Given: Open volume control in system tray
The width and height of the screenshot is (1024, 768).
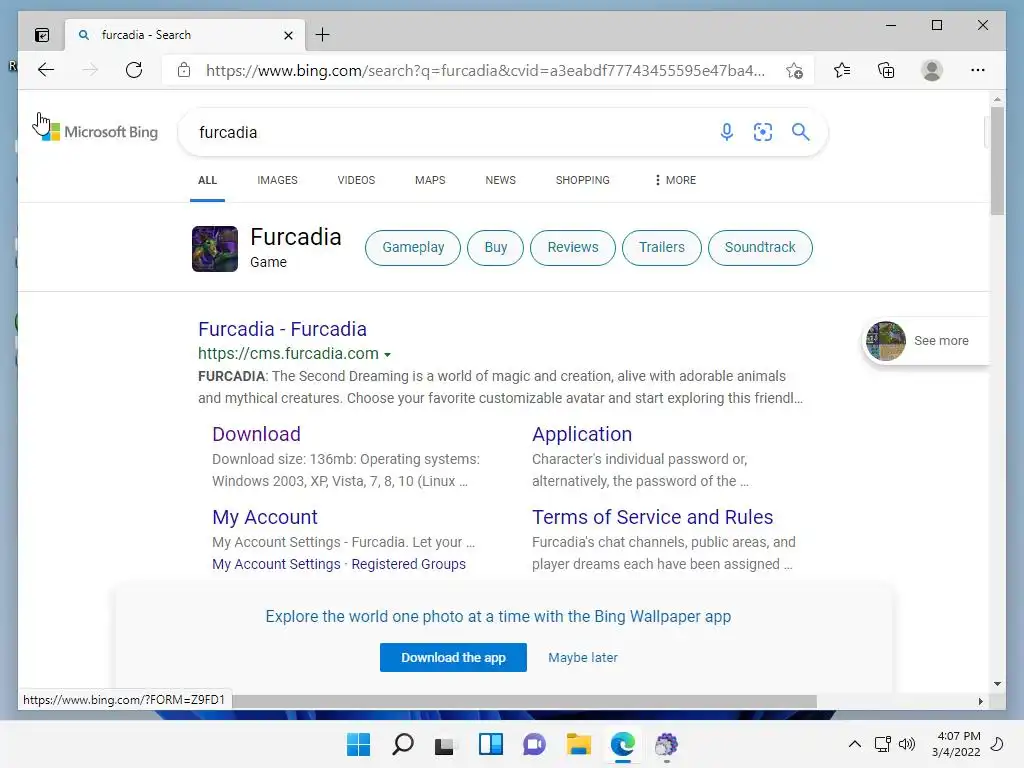Looking at the screenshot, I should pos(907,744).
